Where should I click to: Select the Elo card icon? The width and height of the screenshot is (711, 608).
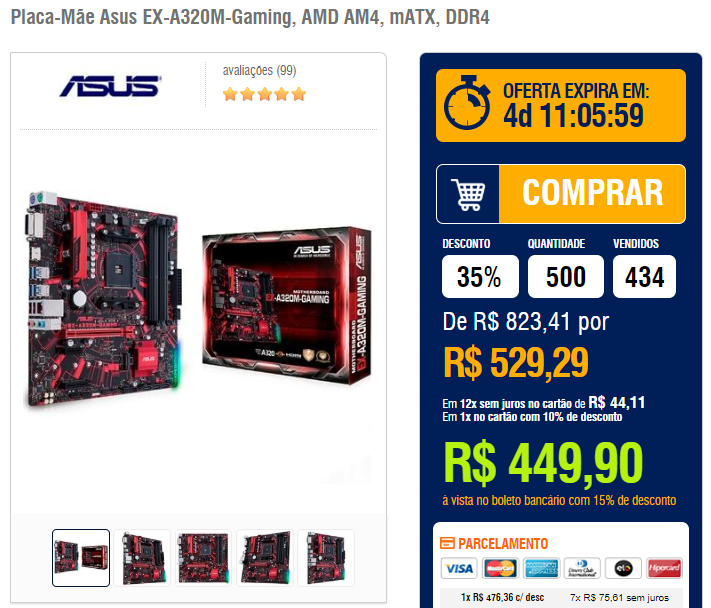(623, 568)
